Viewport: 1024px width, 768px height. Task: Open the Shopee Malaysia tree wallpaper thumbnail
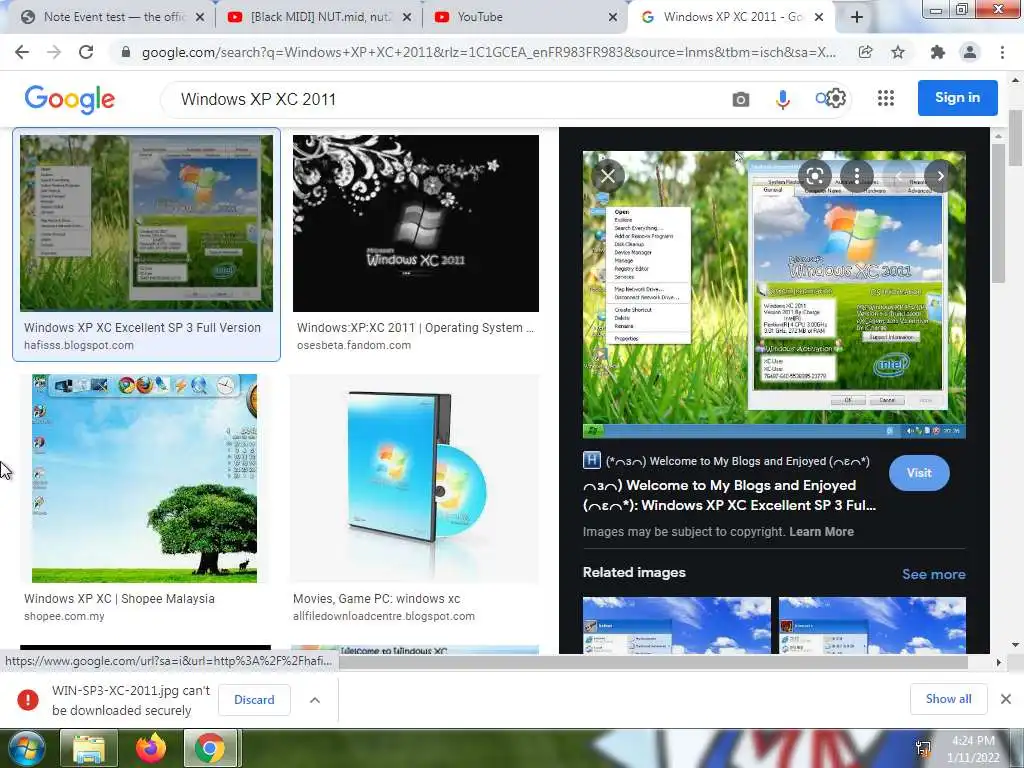[144, 478]
